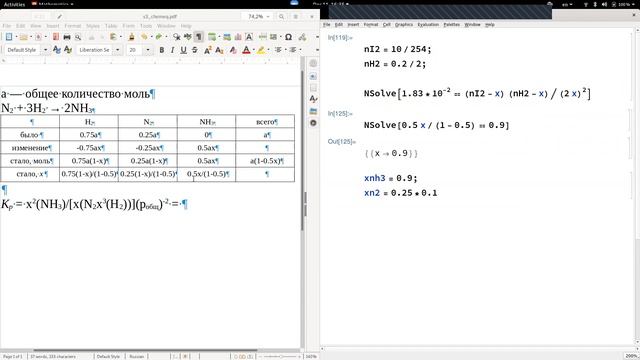Image resolution: width=640 pixels, height=360 pixels.
Task: Click the Font Name input field
Action: (95, 50)
